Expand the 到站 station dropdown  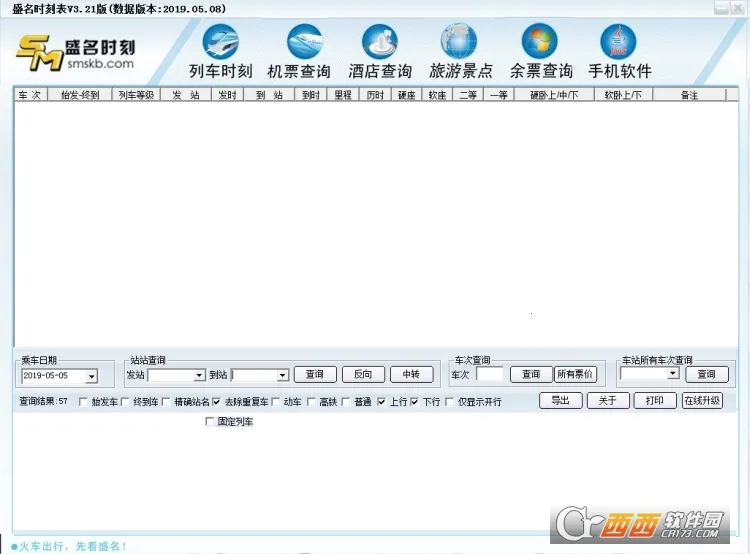click(x=283, y=376)
